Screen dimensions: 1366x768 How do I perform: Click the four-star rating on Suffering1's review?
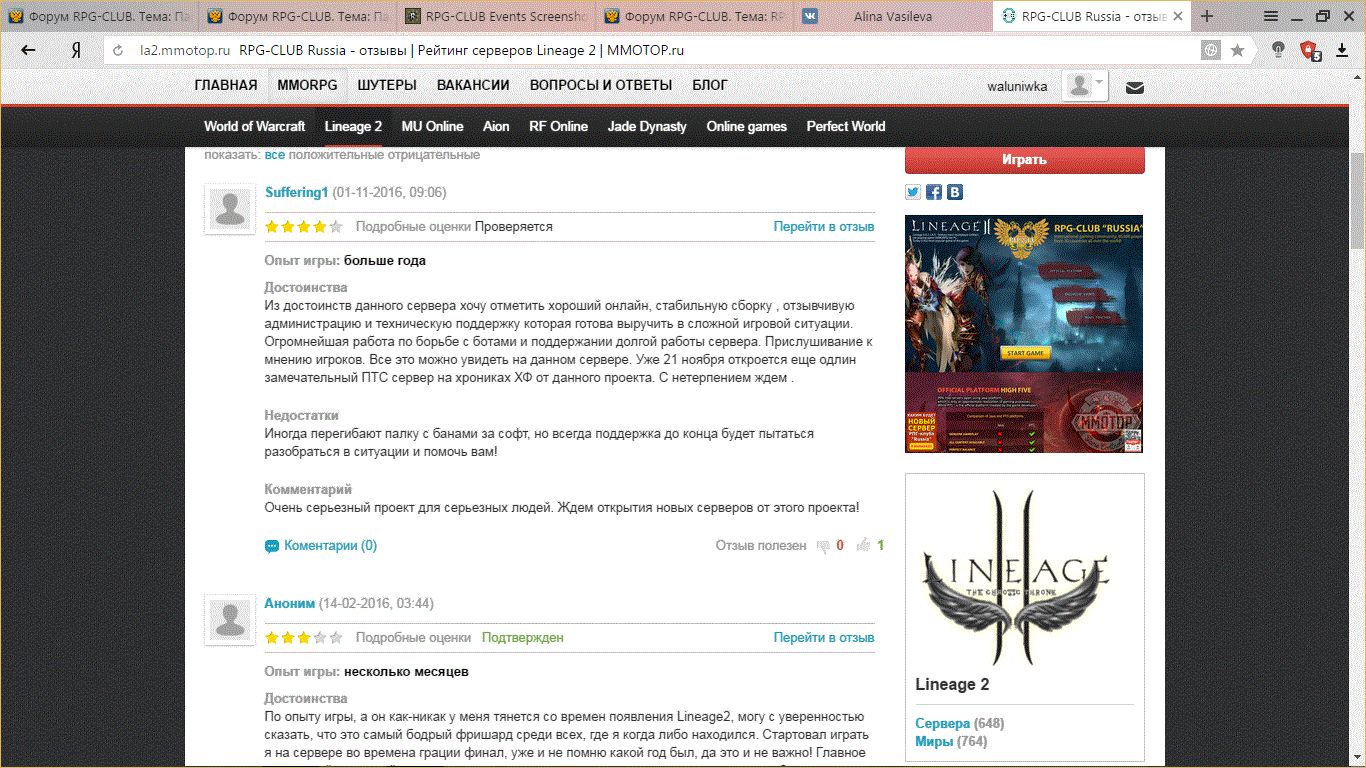304,227
